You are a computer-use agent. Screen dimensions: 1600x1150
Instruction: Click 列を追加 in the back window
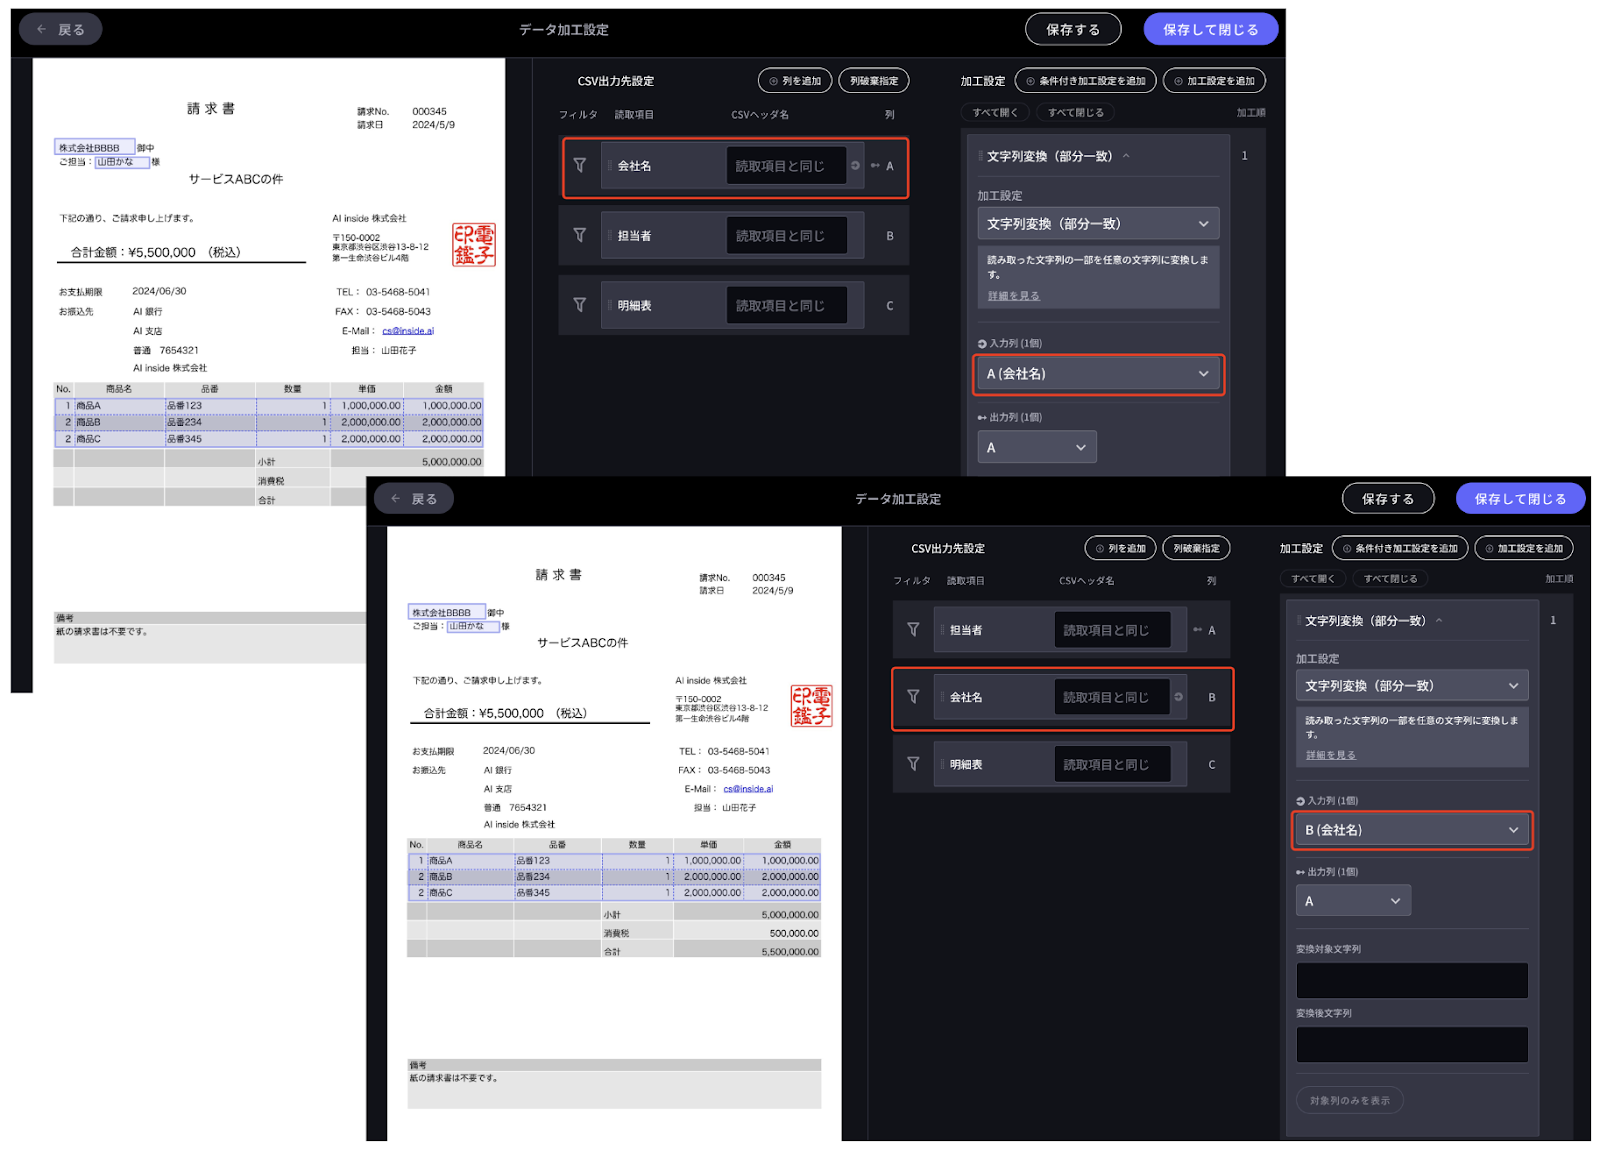point(795,81)
